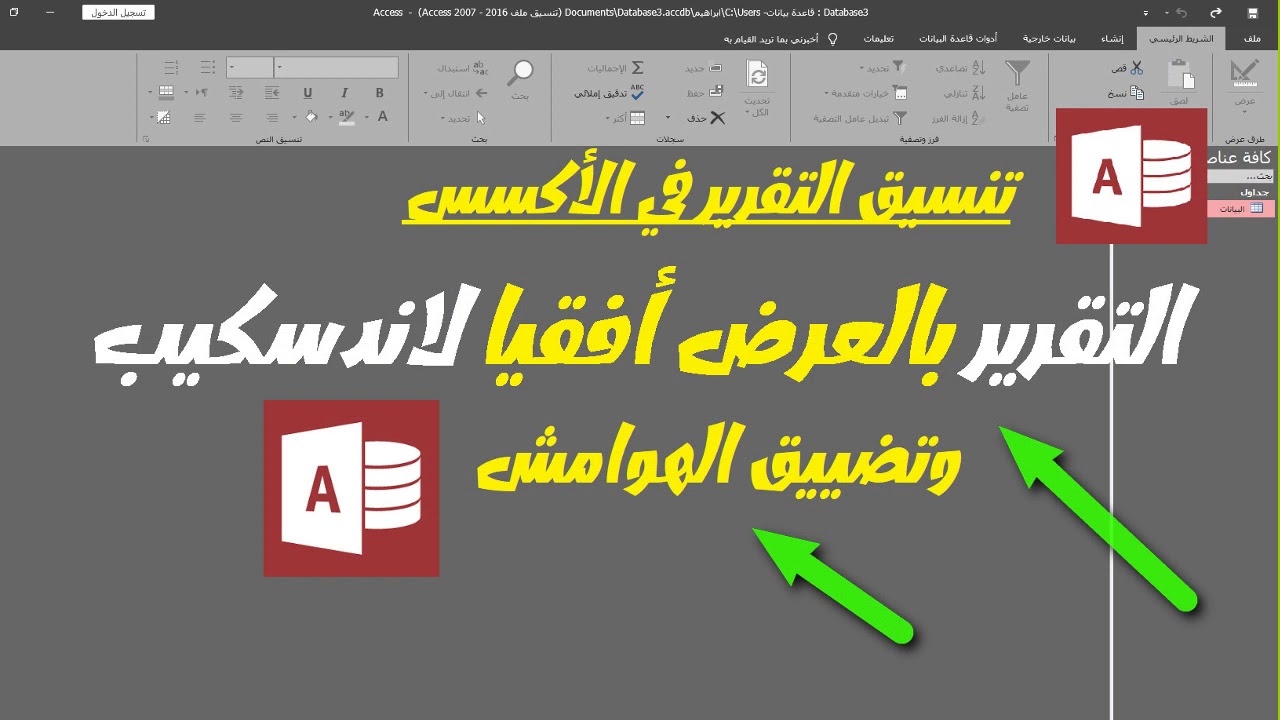Image resolution: width=1280 pixels, height=720 pixels.
Task: Open انتقال إلى (Go To) dropdown
Action: point(456,93)
